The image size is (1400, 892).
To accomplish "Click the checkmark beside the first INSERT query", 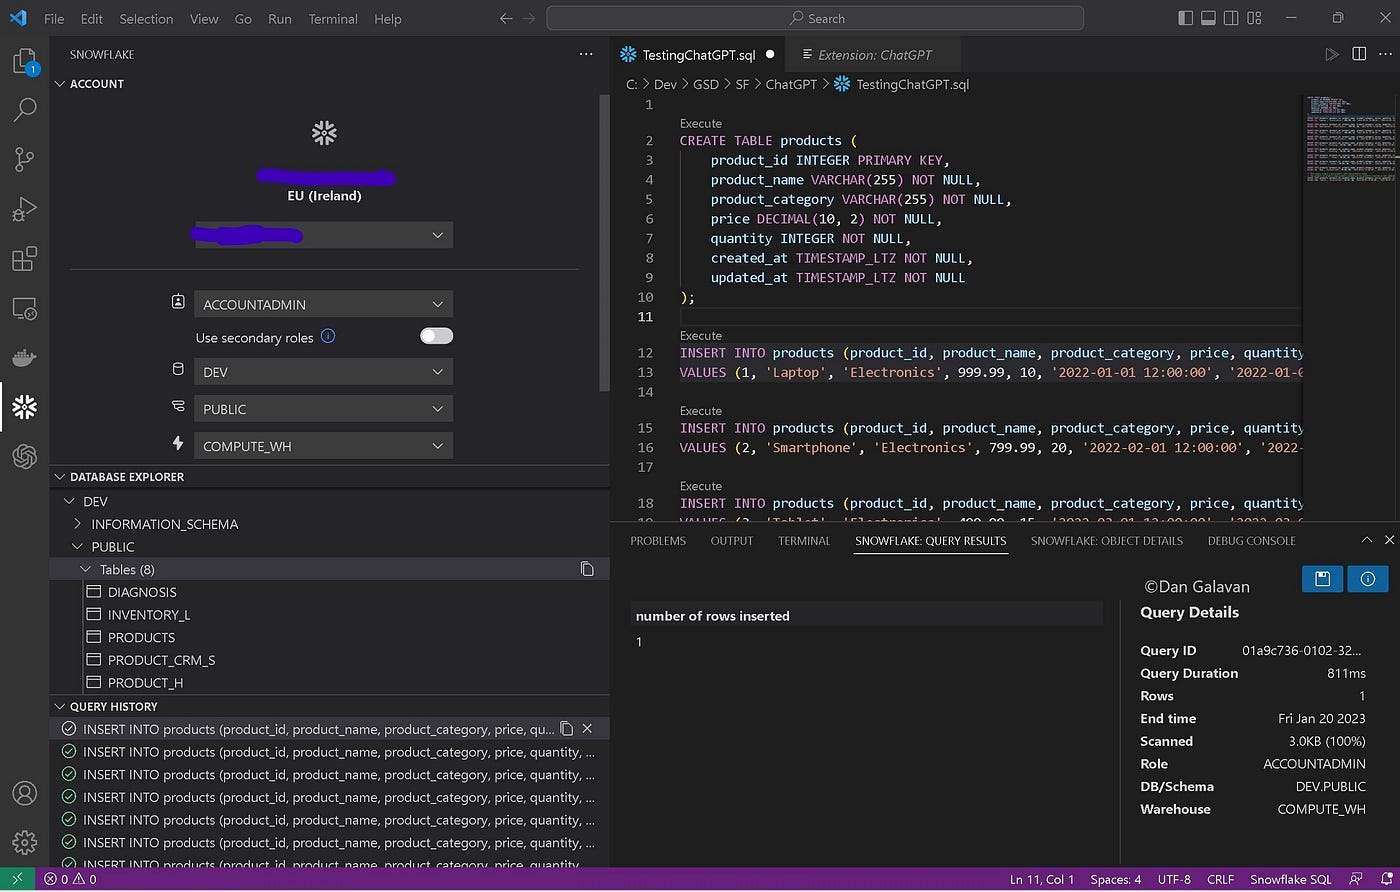I will (x=68, y=728).
